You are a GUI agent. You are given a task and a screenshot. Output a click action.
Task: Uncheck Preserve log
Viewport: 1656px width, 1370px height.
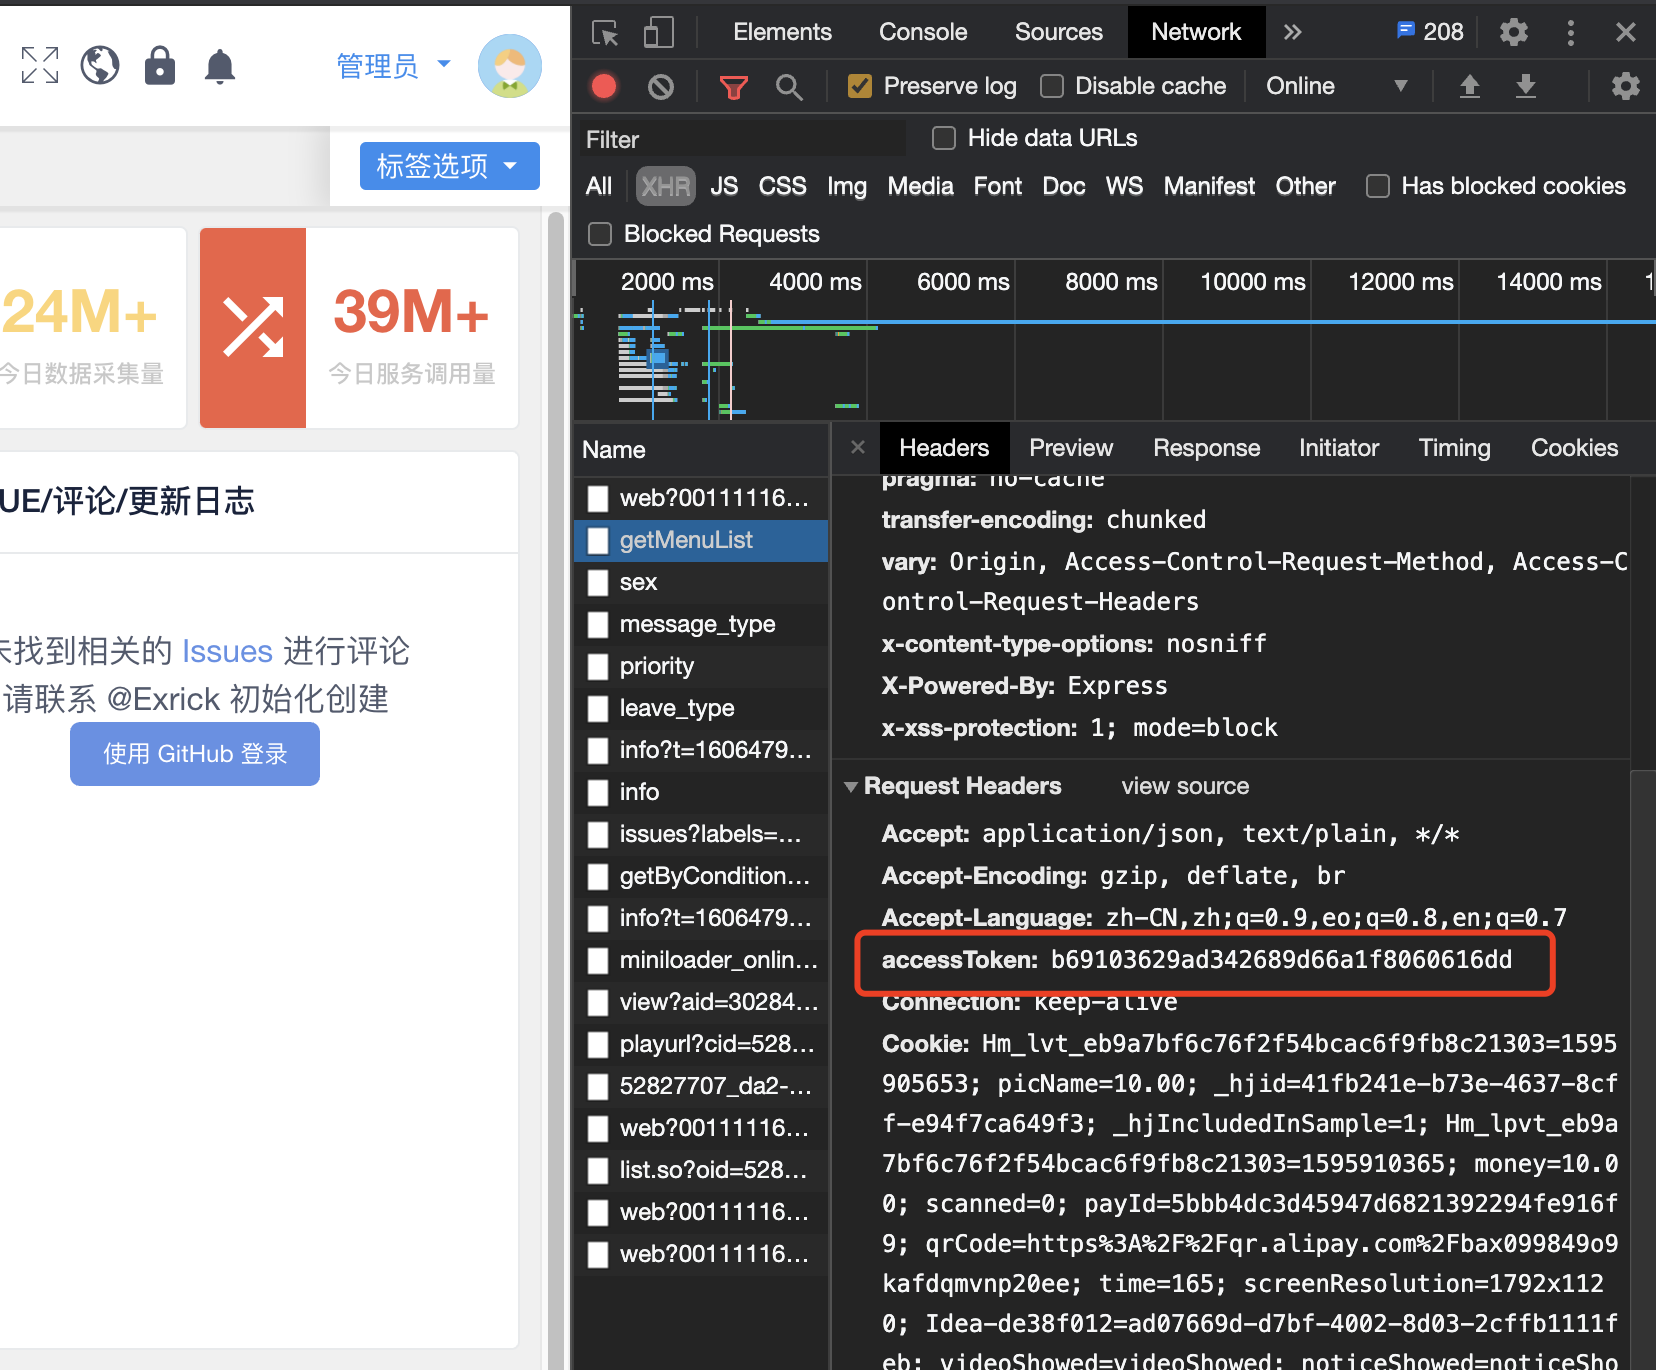[x=859, y=86]
